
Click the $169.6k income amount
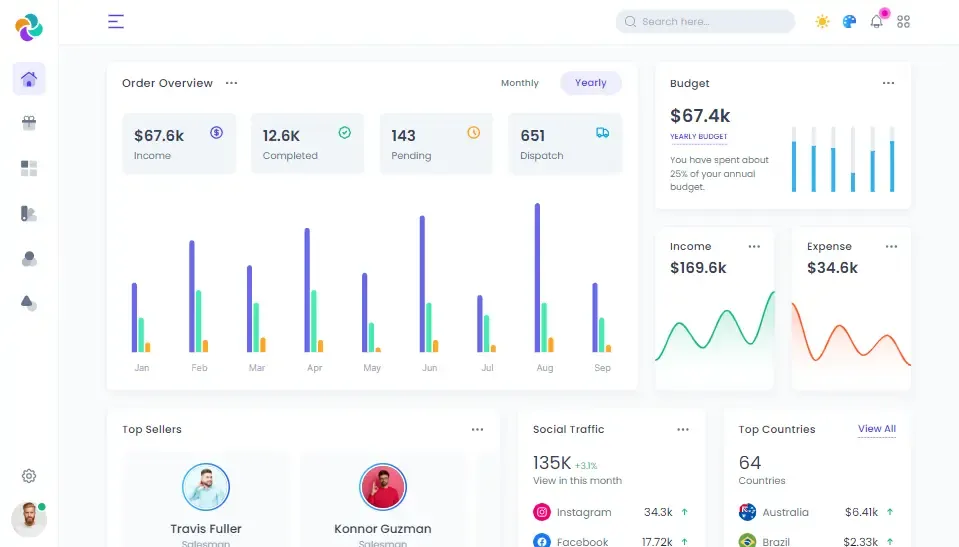coord(698,267)
